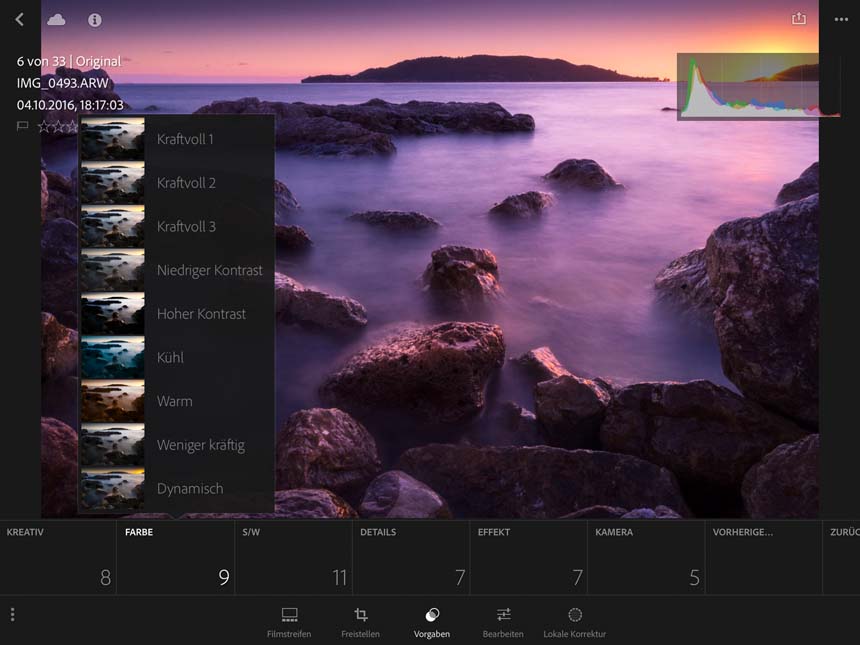This screenshot has width=860, height=645.
Task: Open the Bearbeiten adjustments tool
Action: [x=504, y=621]
